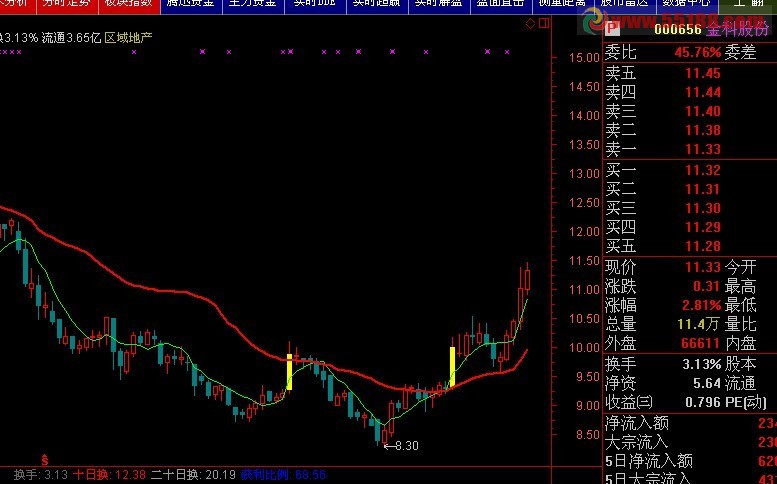Click the PE(动) label

click(x=746, y=402)
